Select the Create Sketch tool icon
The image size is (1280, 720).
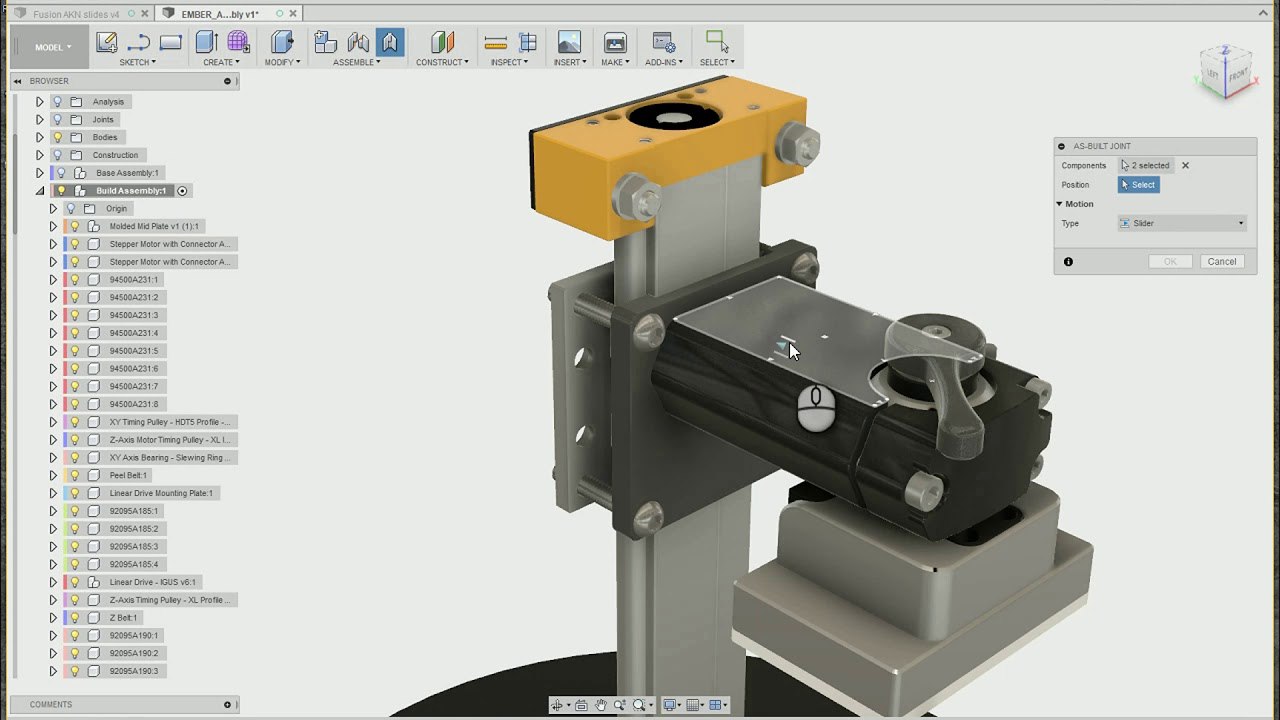tap(107, 42)
